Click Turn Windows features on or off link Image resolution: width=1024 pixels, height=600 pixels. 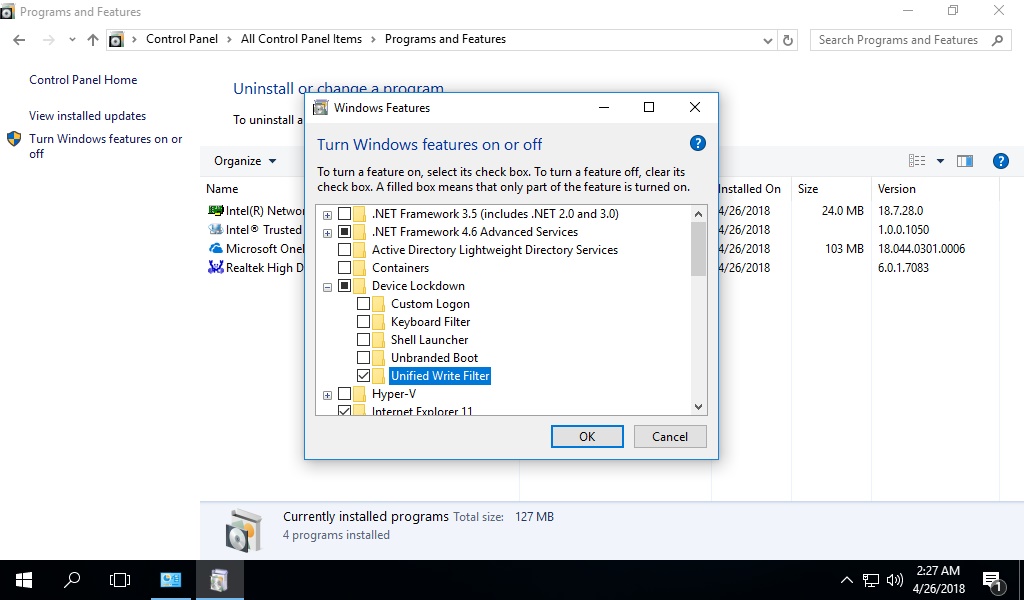(x=105, y=146)
